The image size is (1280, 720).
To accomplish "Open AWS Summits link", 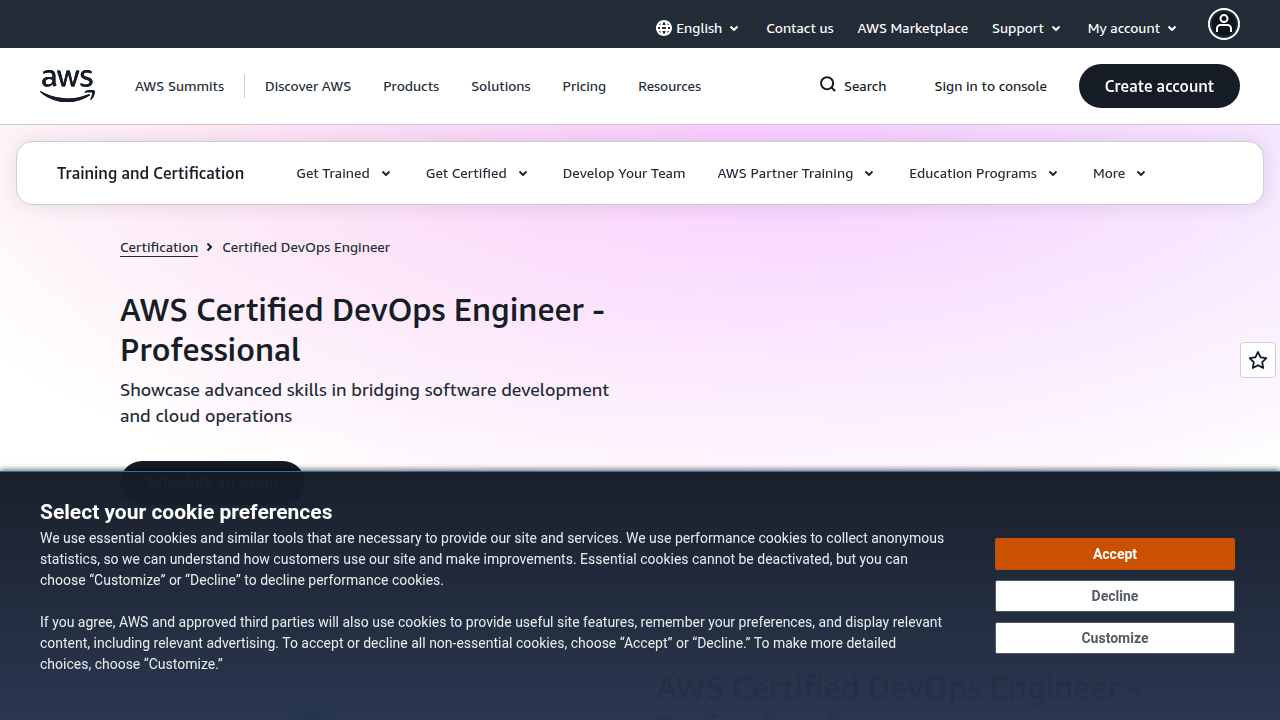I will [x=180, y=86].
